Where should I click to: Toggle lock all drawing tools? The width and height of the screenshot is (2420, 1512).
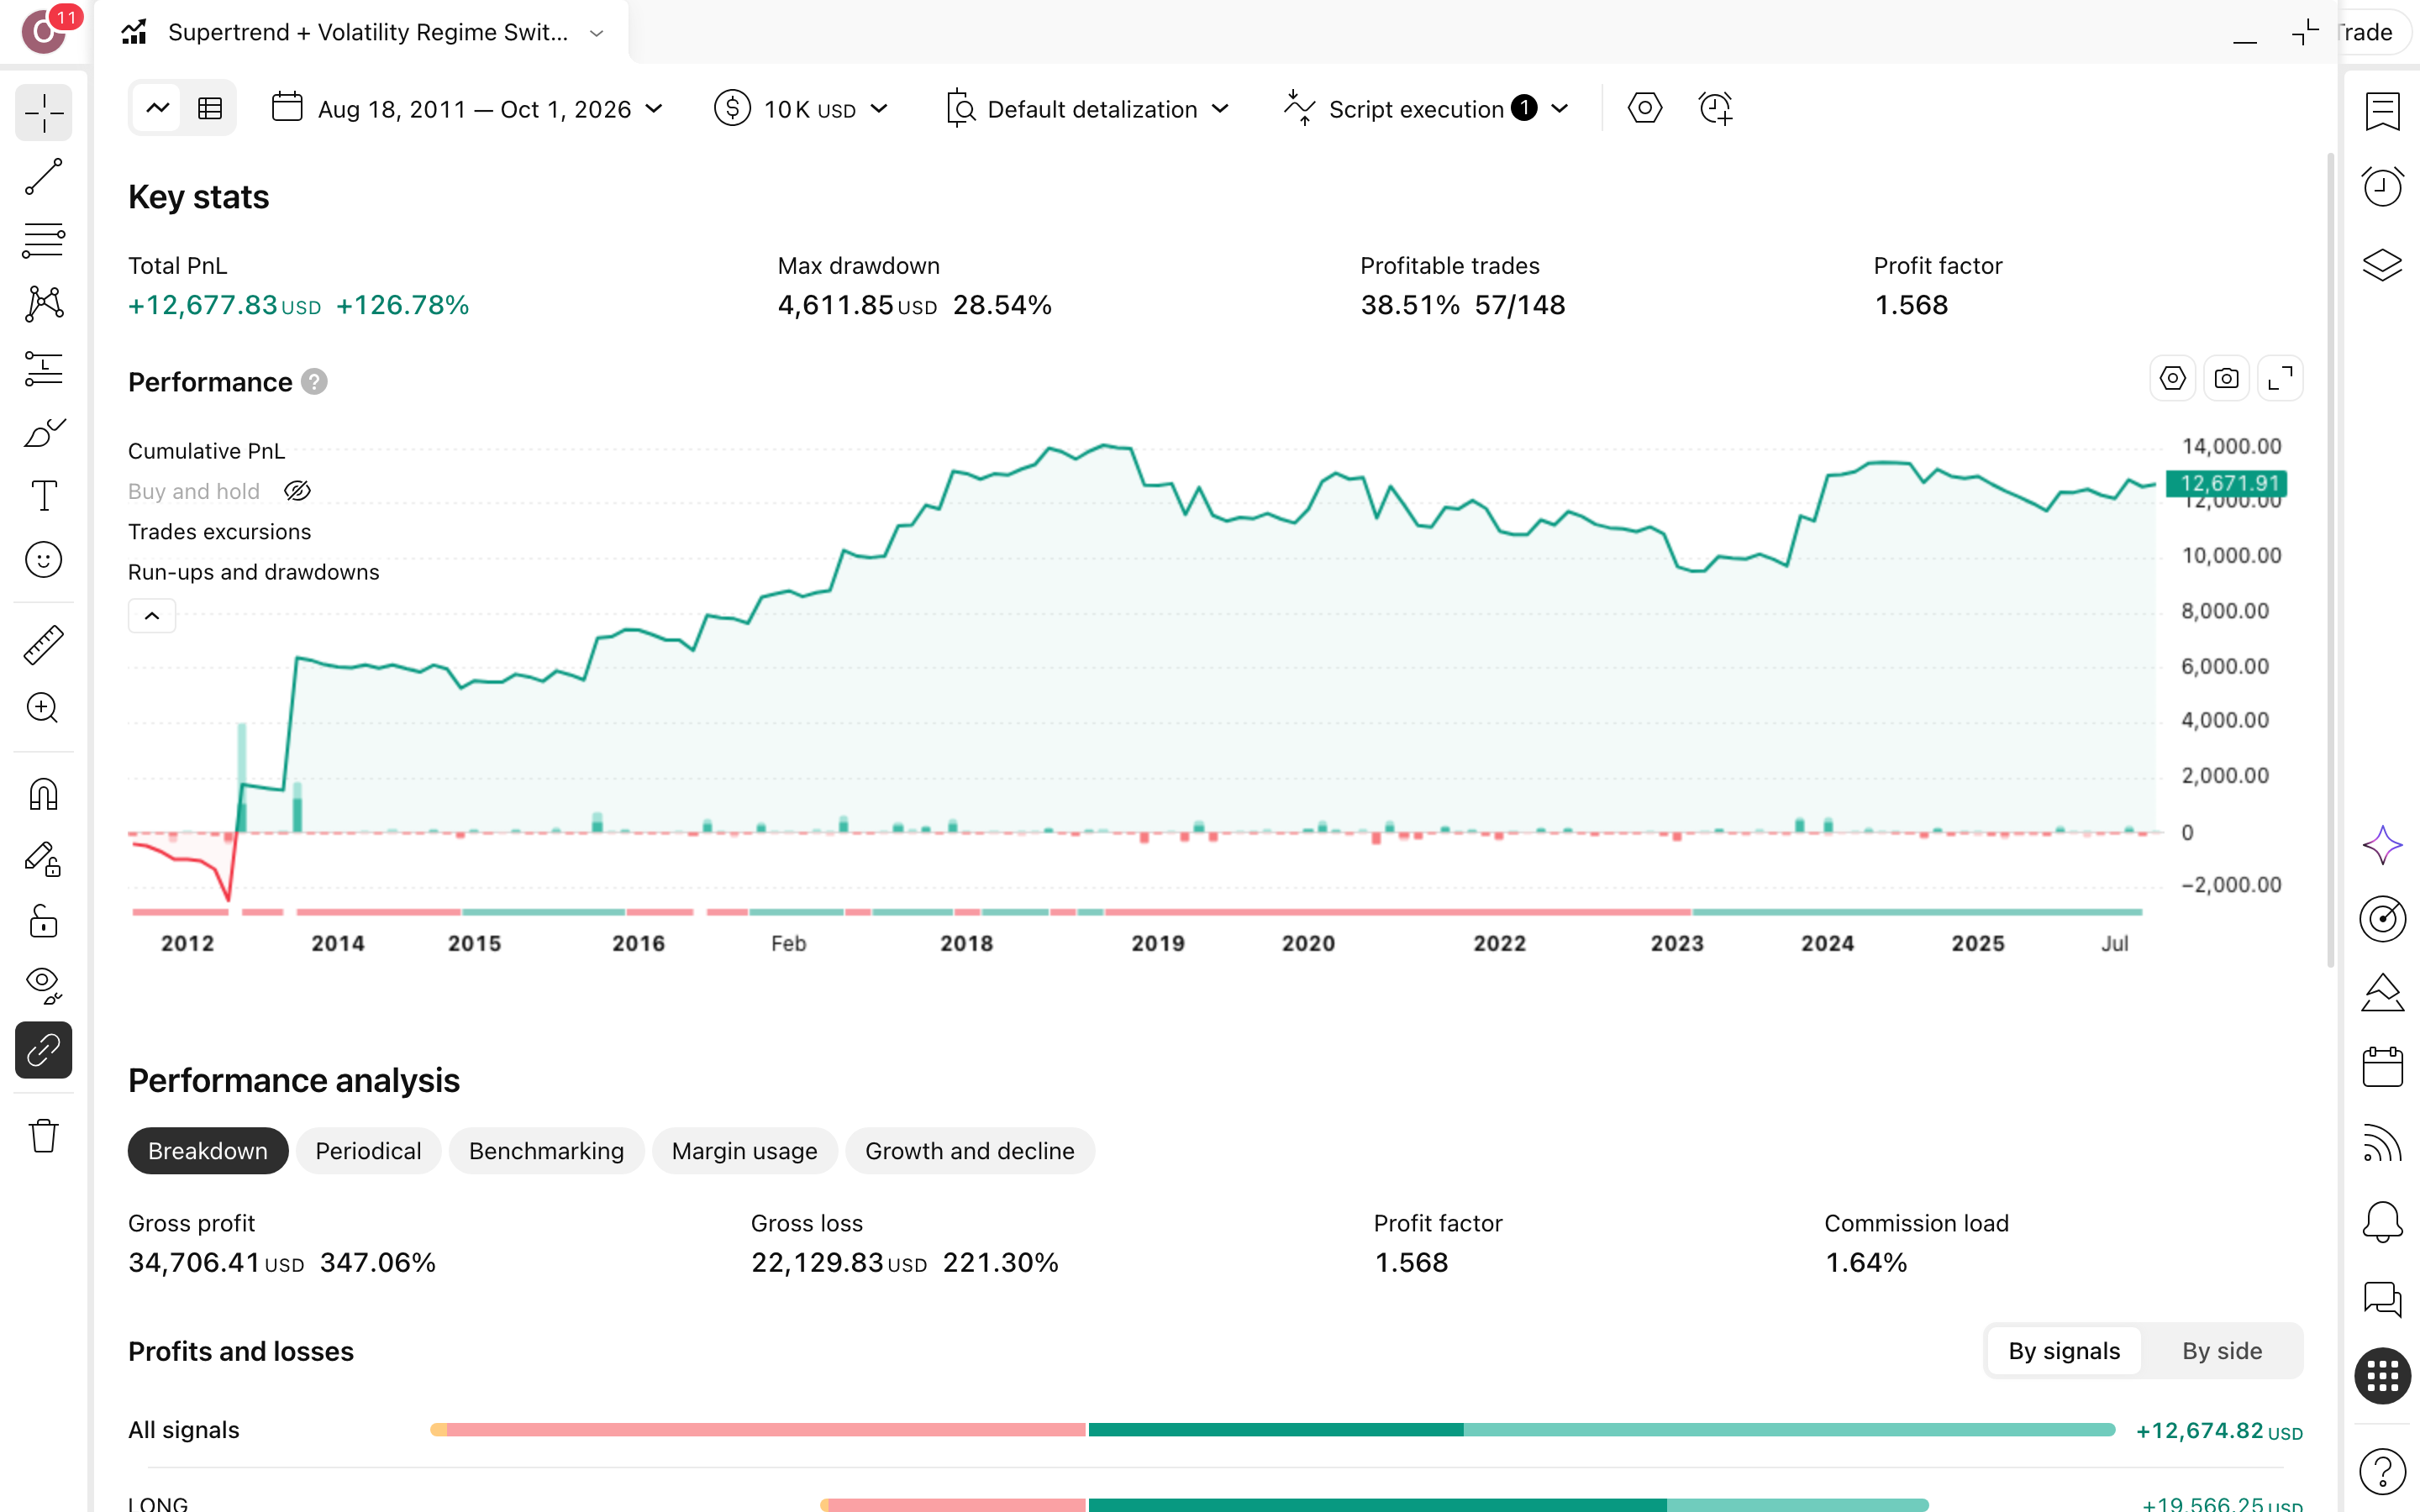click(43, 922)
